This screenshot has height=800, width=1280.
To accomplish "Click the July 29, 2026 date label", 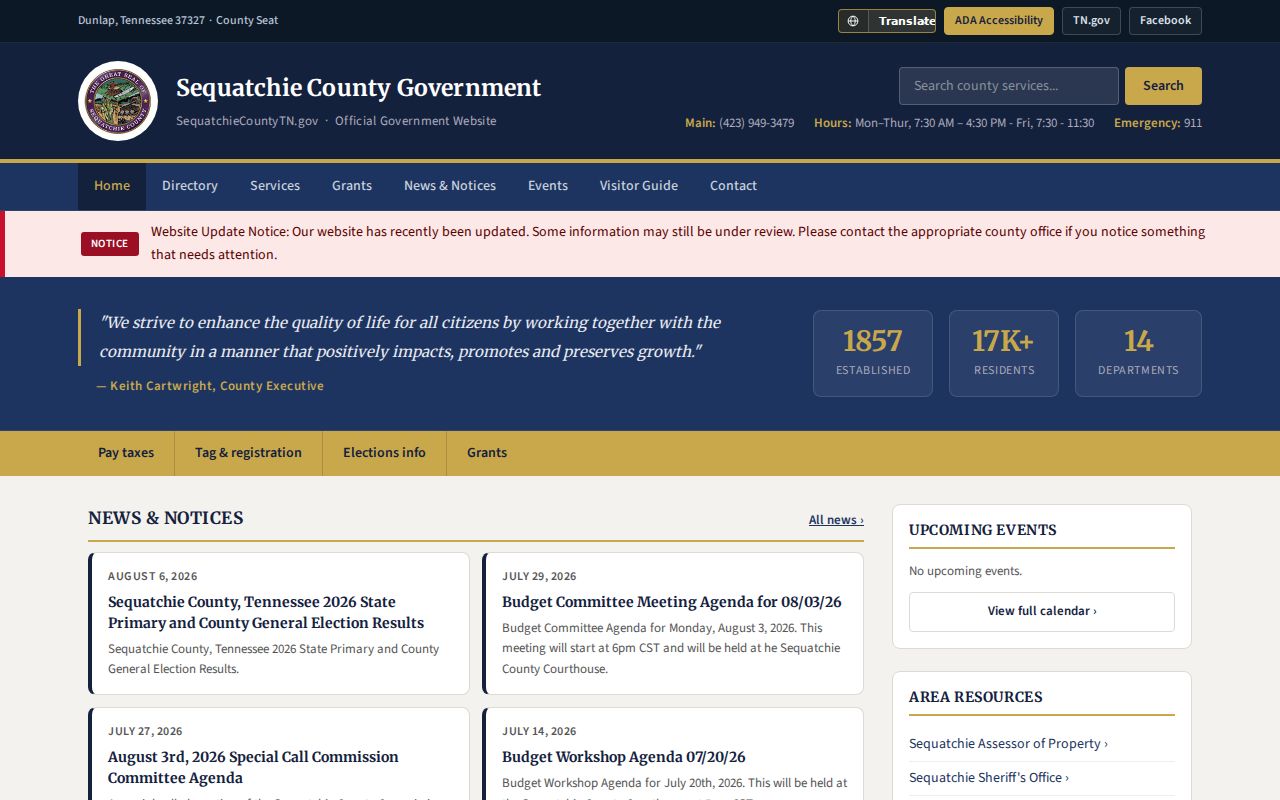I will click(539, 576).
